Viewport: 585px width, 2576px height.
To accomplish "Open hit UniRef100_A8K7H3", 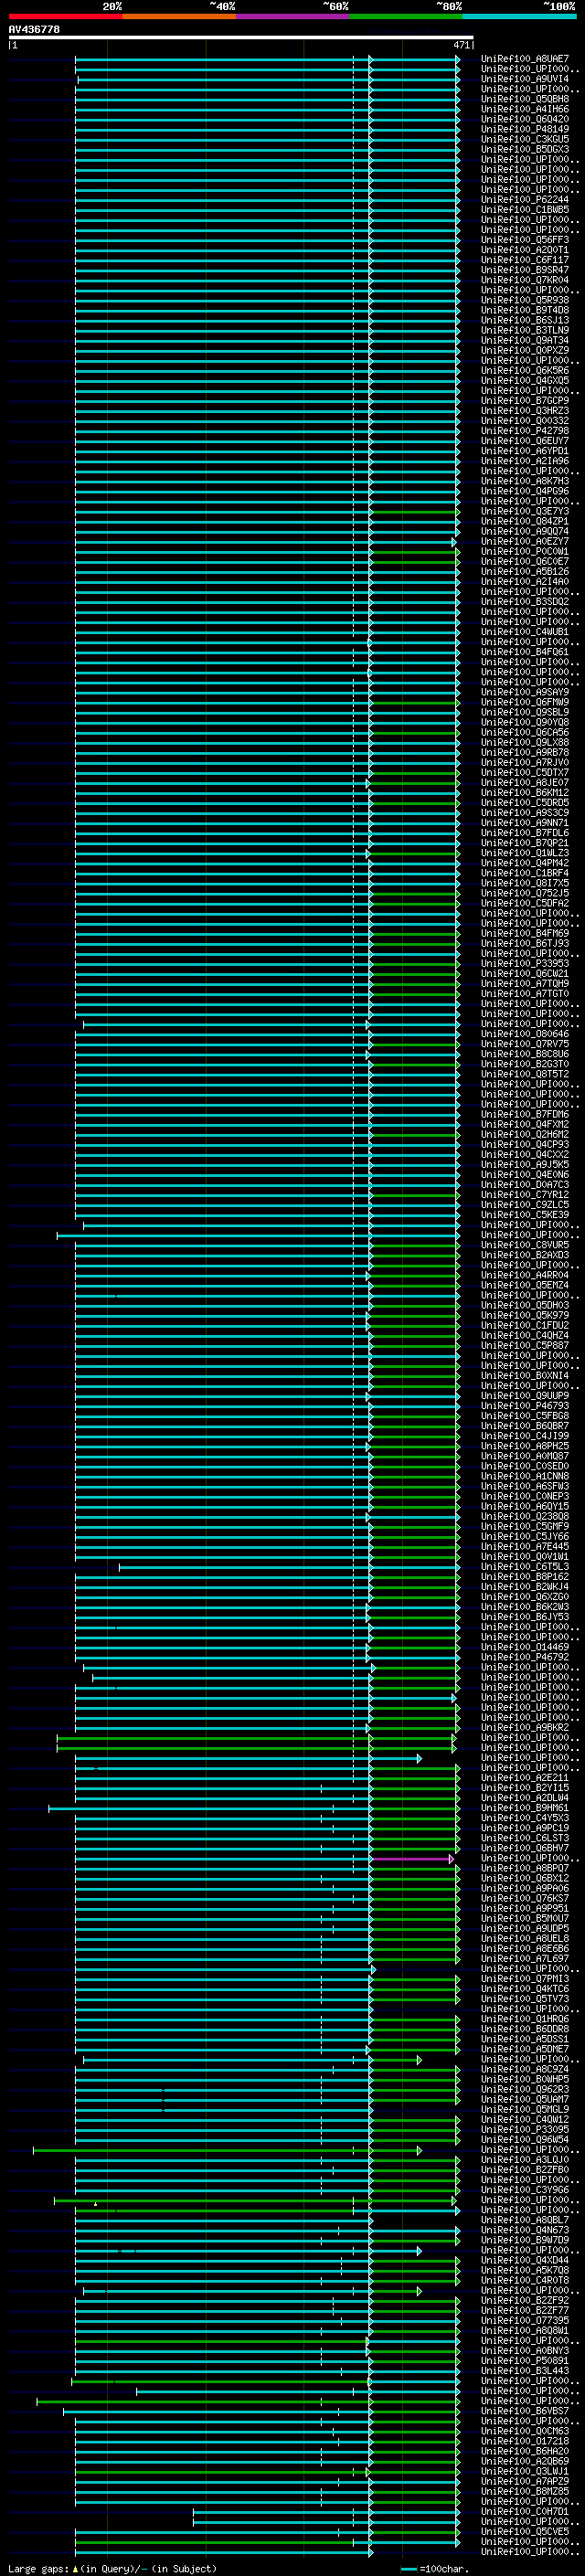I will tap(525, 481).
